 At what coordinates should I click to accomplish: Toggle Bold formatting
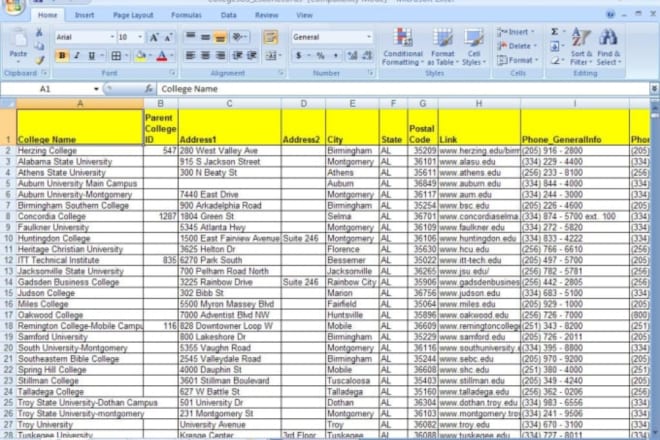click(x=62, y=56)
